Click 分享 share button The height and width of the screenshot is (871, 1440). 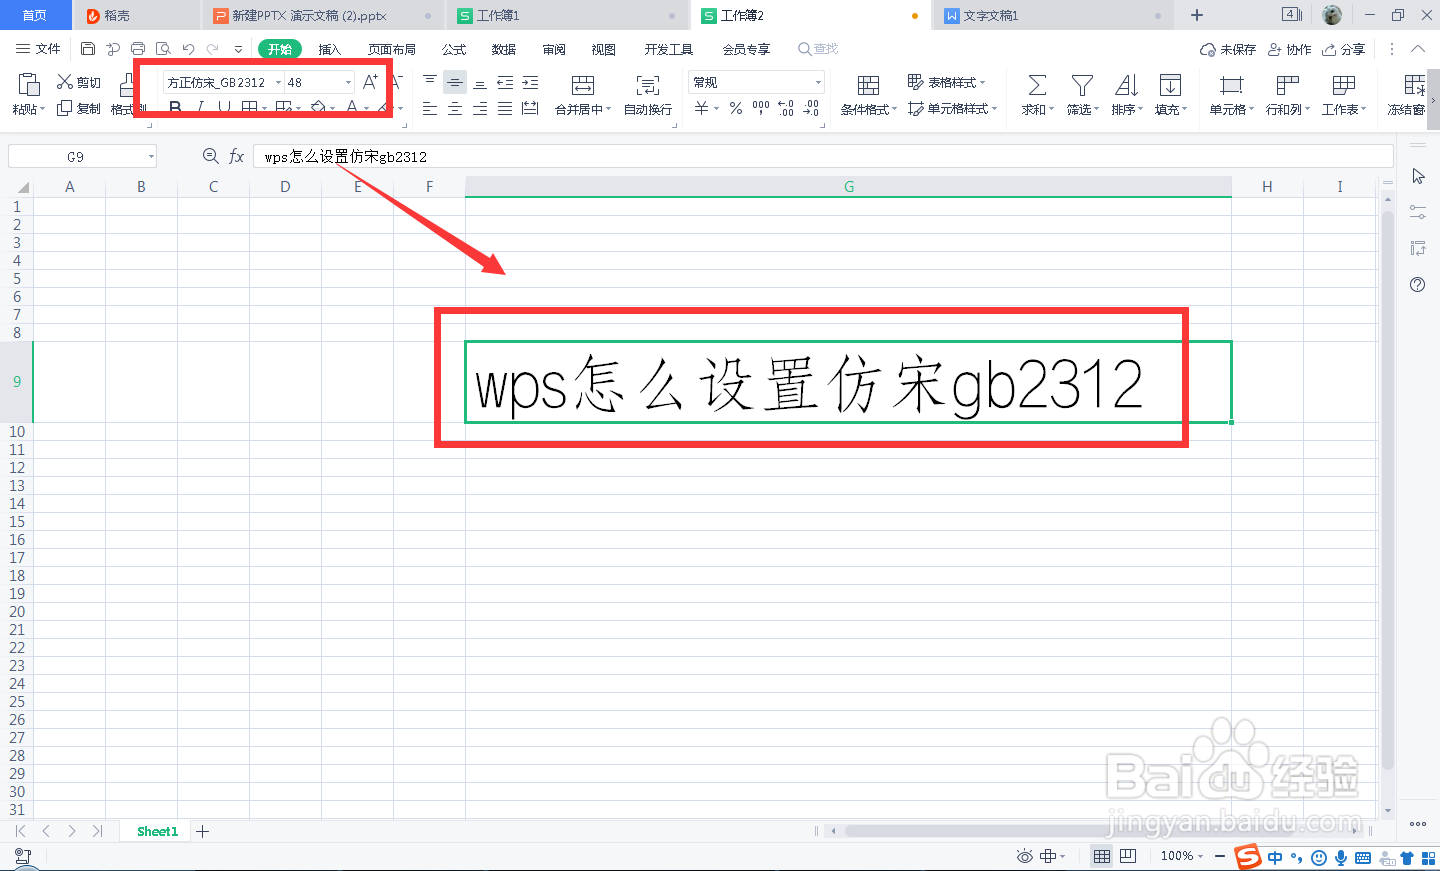coord(1344,49)
